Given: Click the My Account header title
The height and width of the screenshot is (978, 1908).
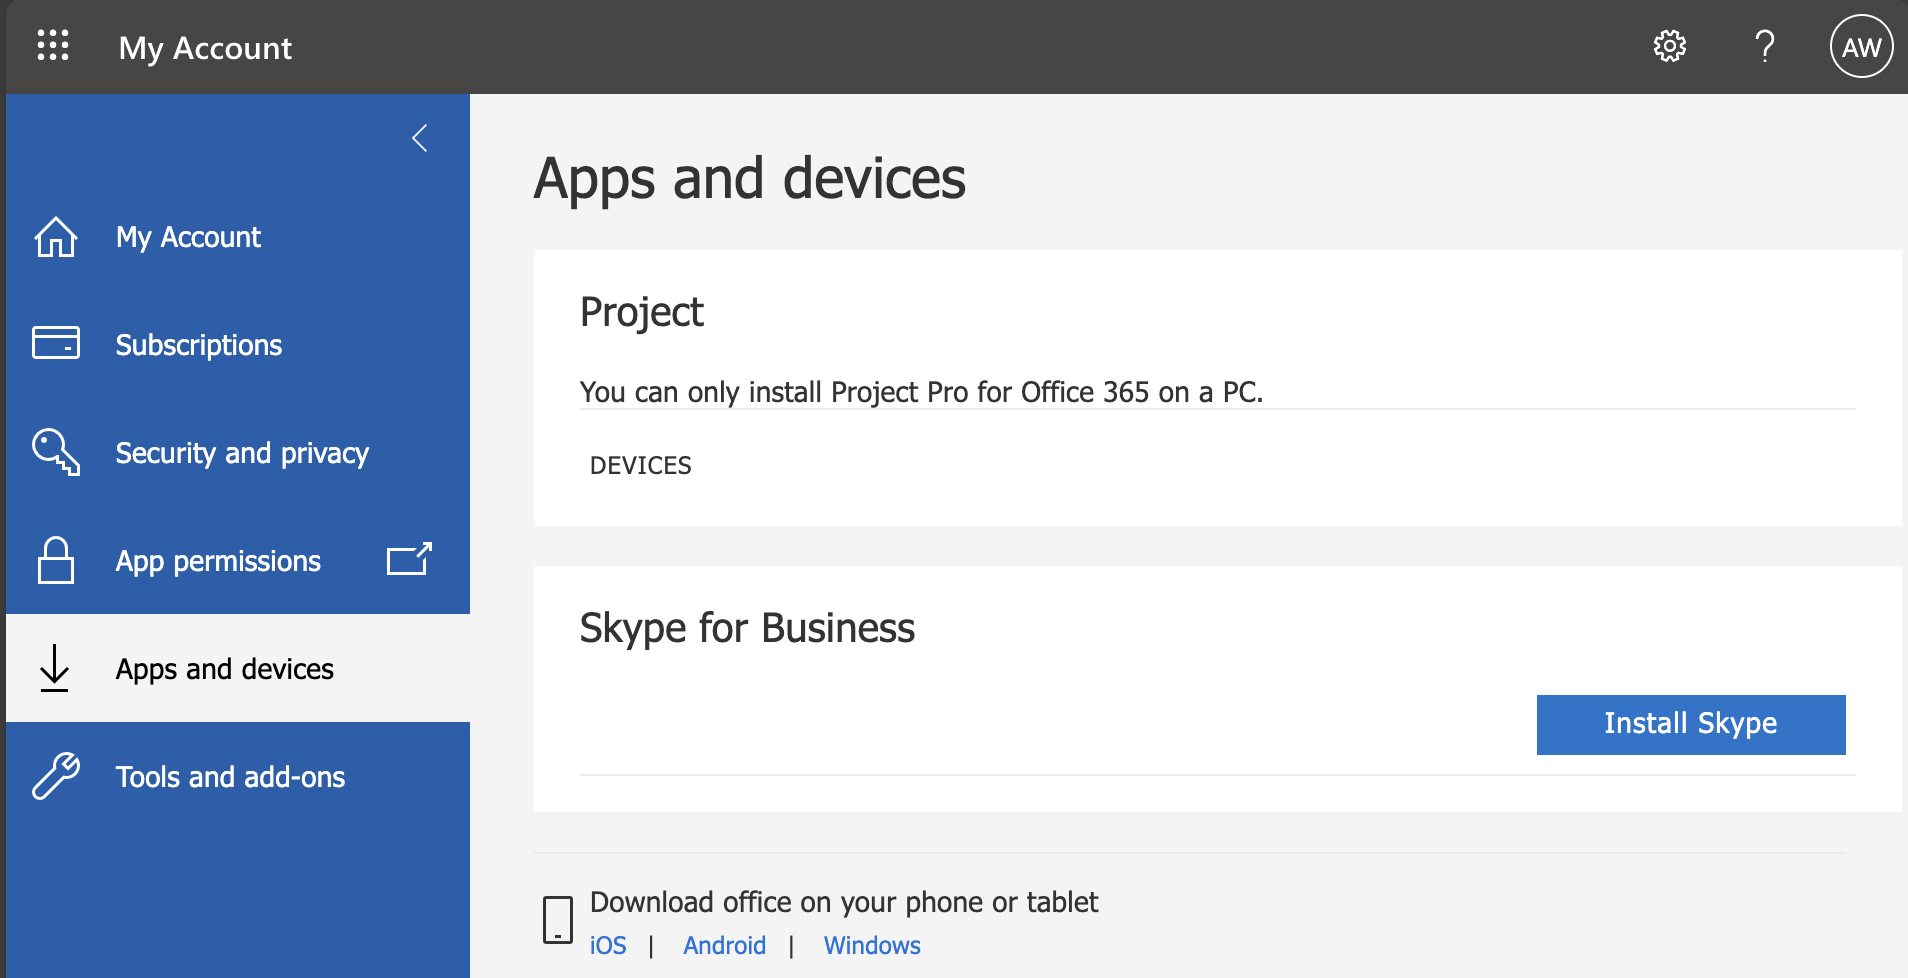Looking at the screenshot, I should point(205,48).
